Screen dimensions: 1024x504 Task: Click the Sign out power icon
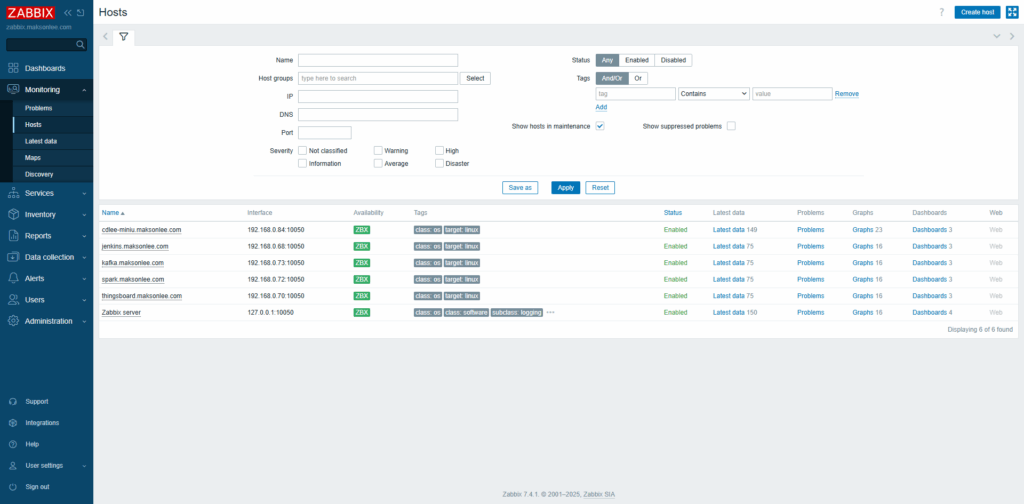13,487
